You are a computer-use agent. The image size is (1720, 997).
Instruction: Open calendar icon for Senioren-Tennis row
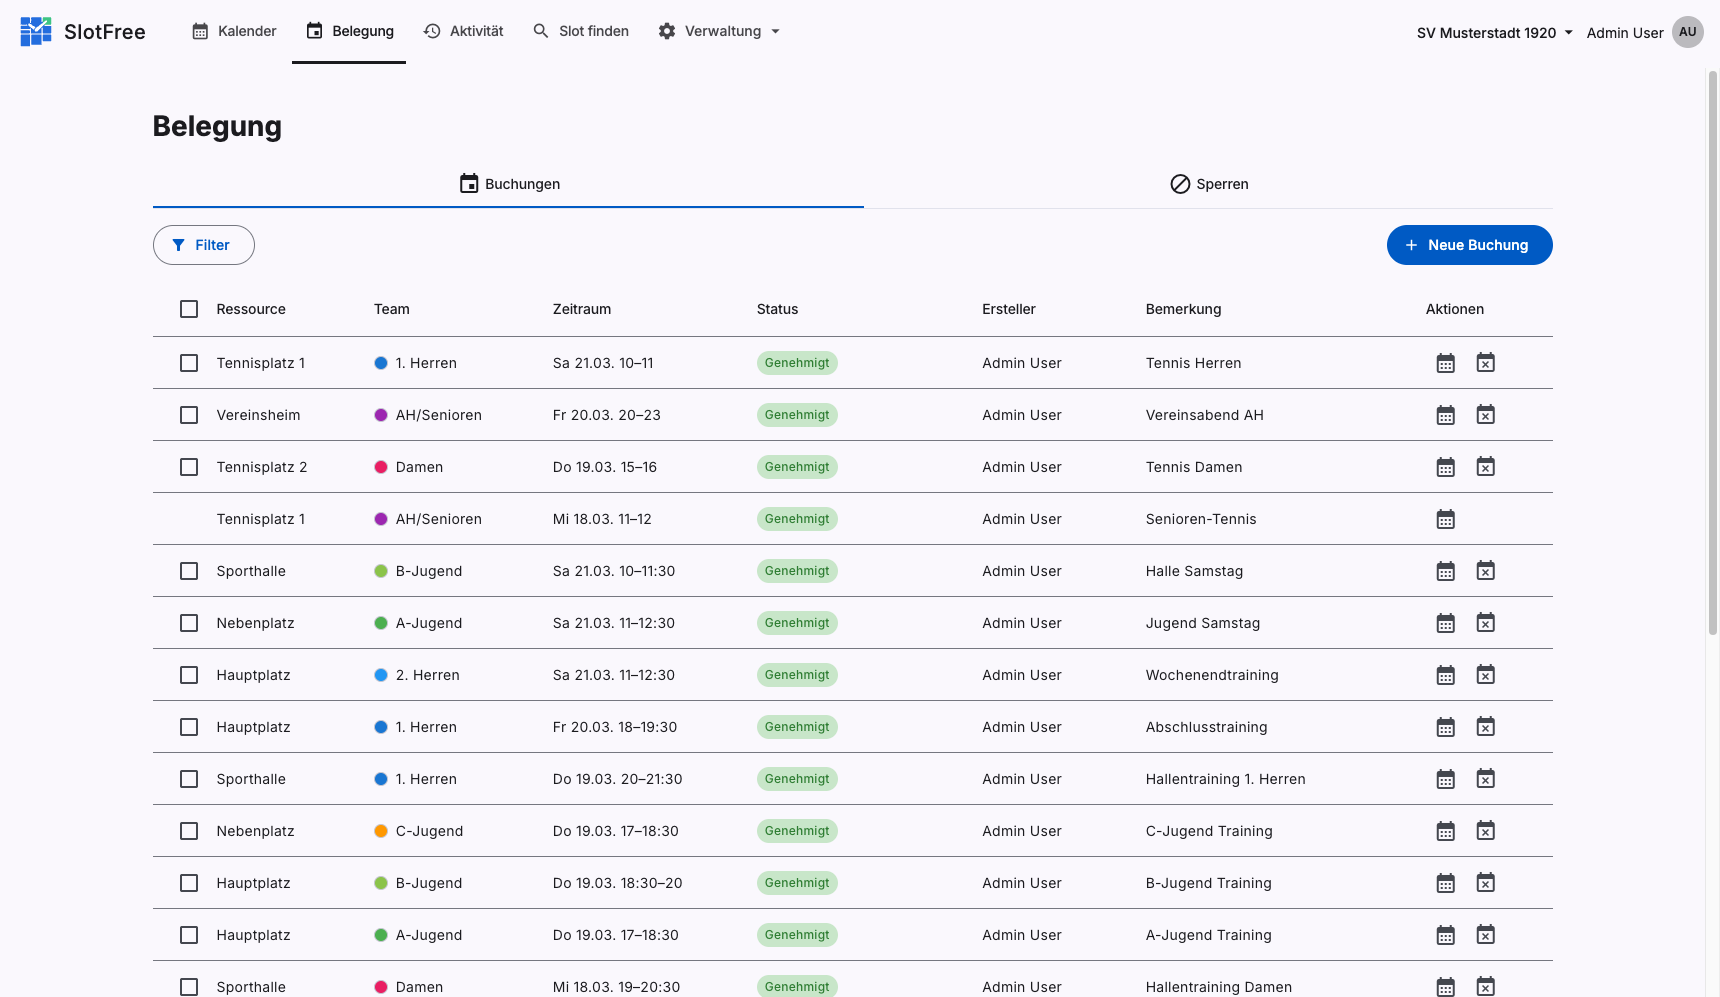coord(1445,519)
